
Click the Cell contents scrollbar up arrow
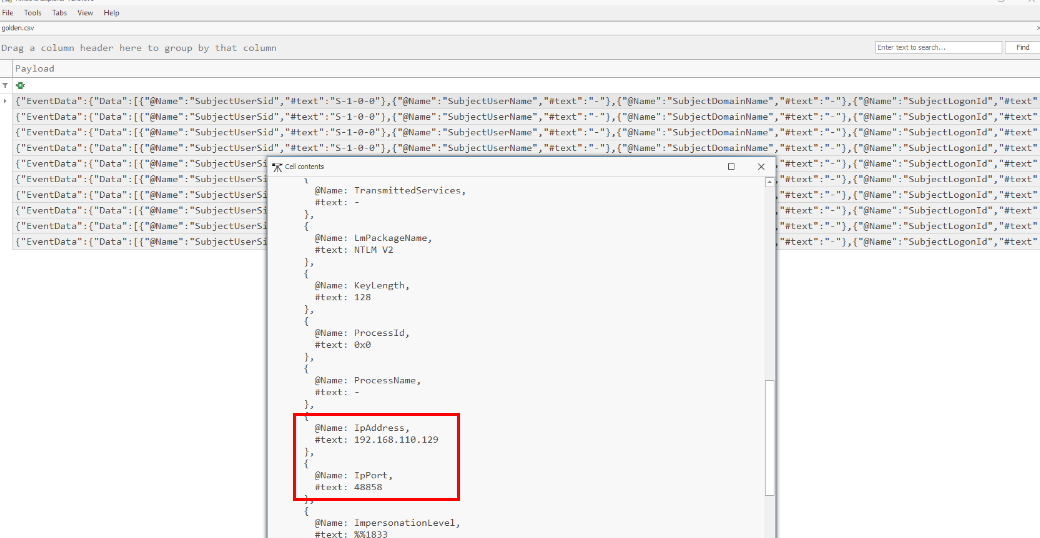769,182
